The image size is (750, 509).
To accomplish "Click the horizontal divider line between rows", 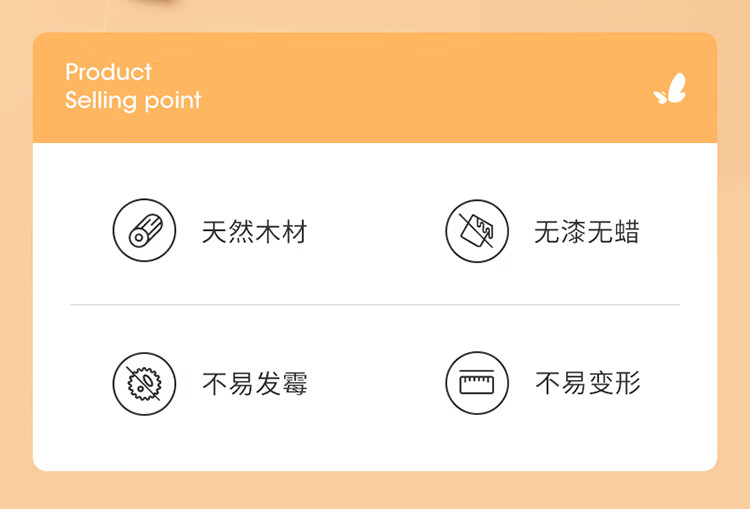I will point(375,304).
